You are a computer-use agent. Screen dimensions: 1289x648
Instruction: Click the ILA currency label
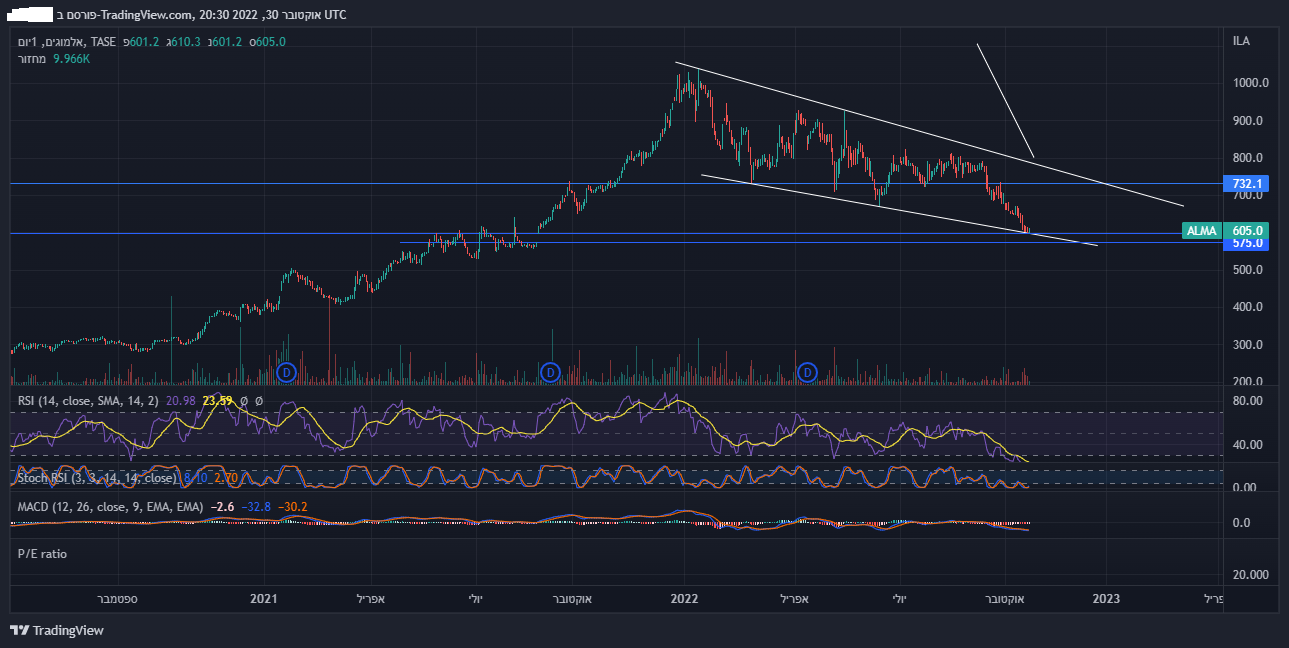[1241, 41]
